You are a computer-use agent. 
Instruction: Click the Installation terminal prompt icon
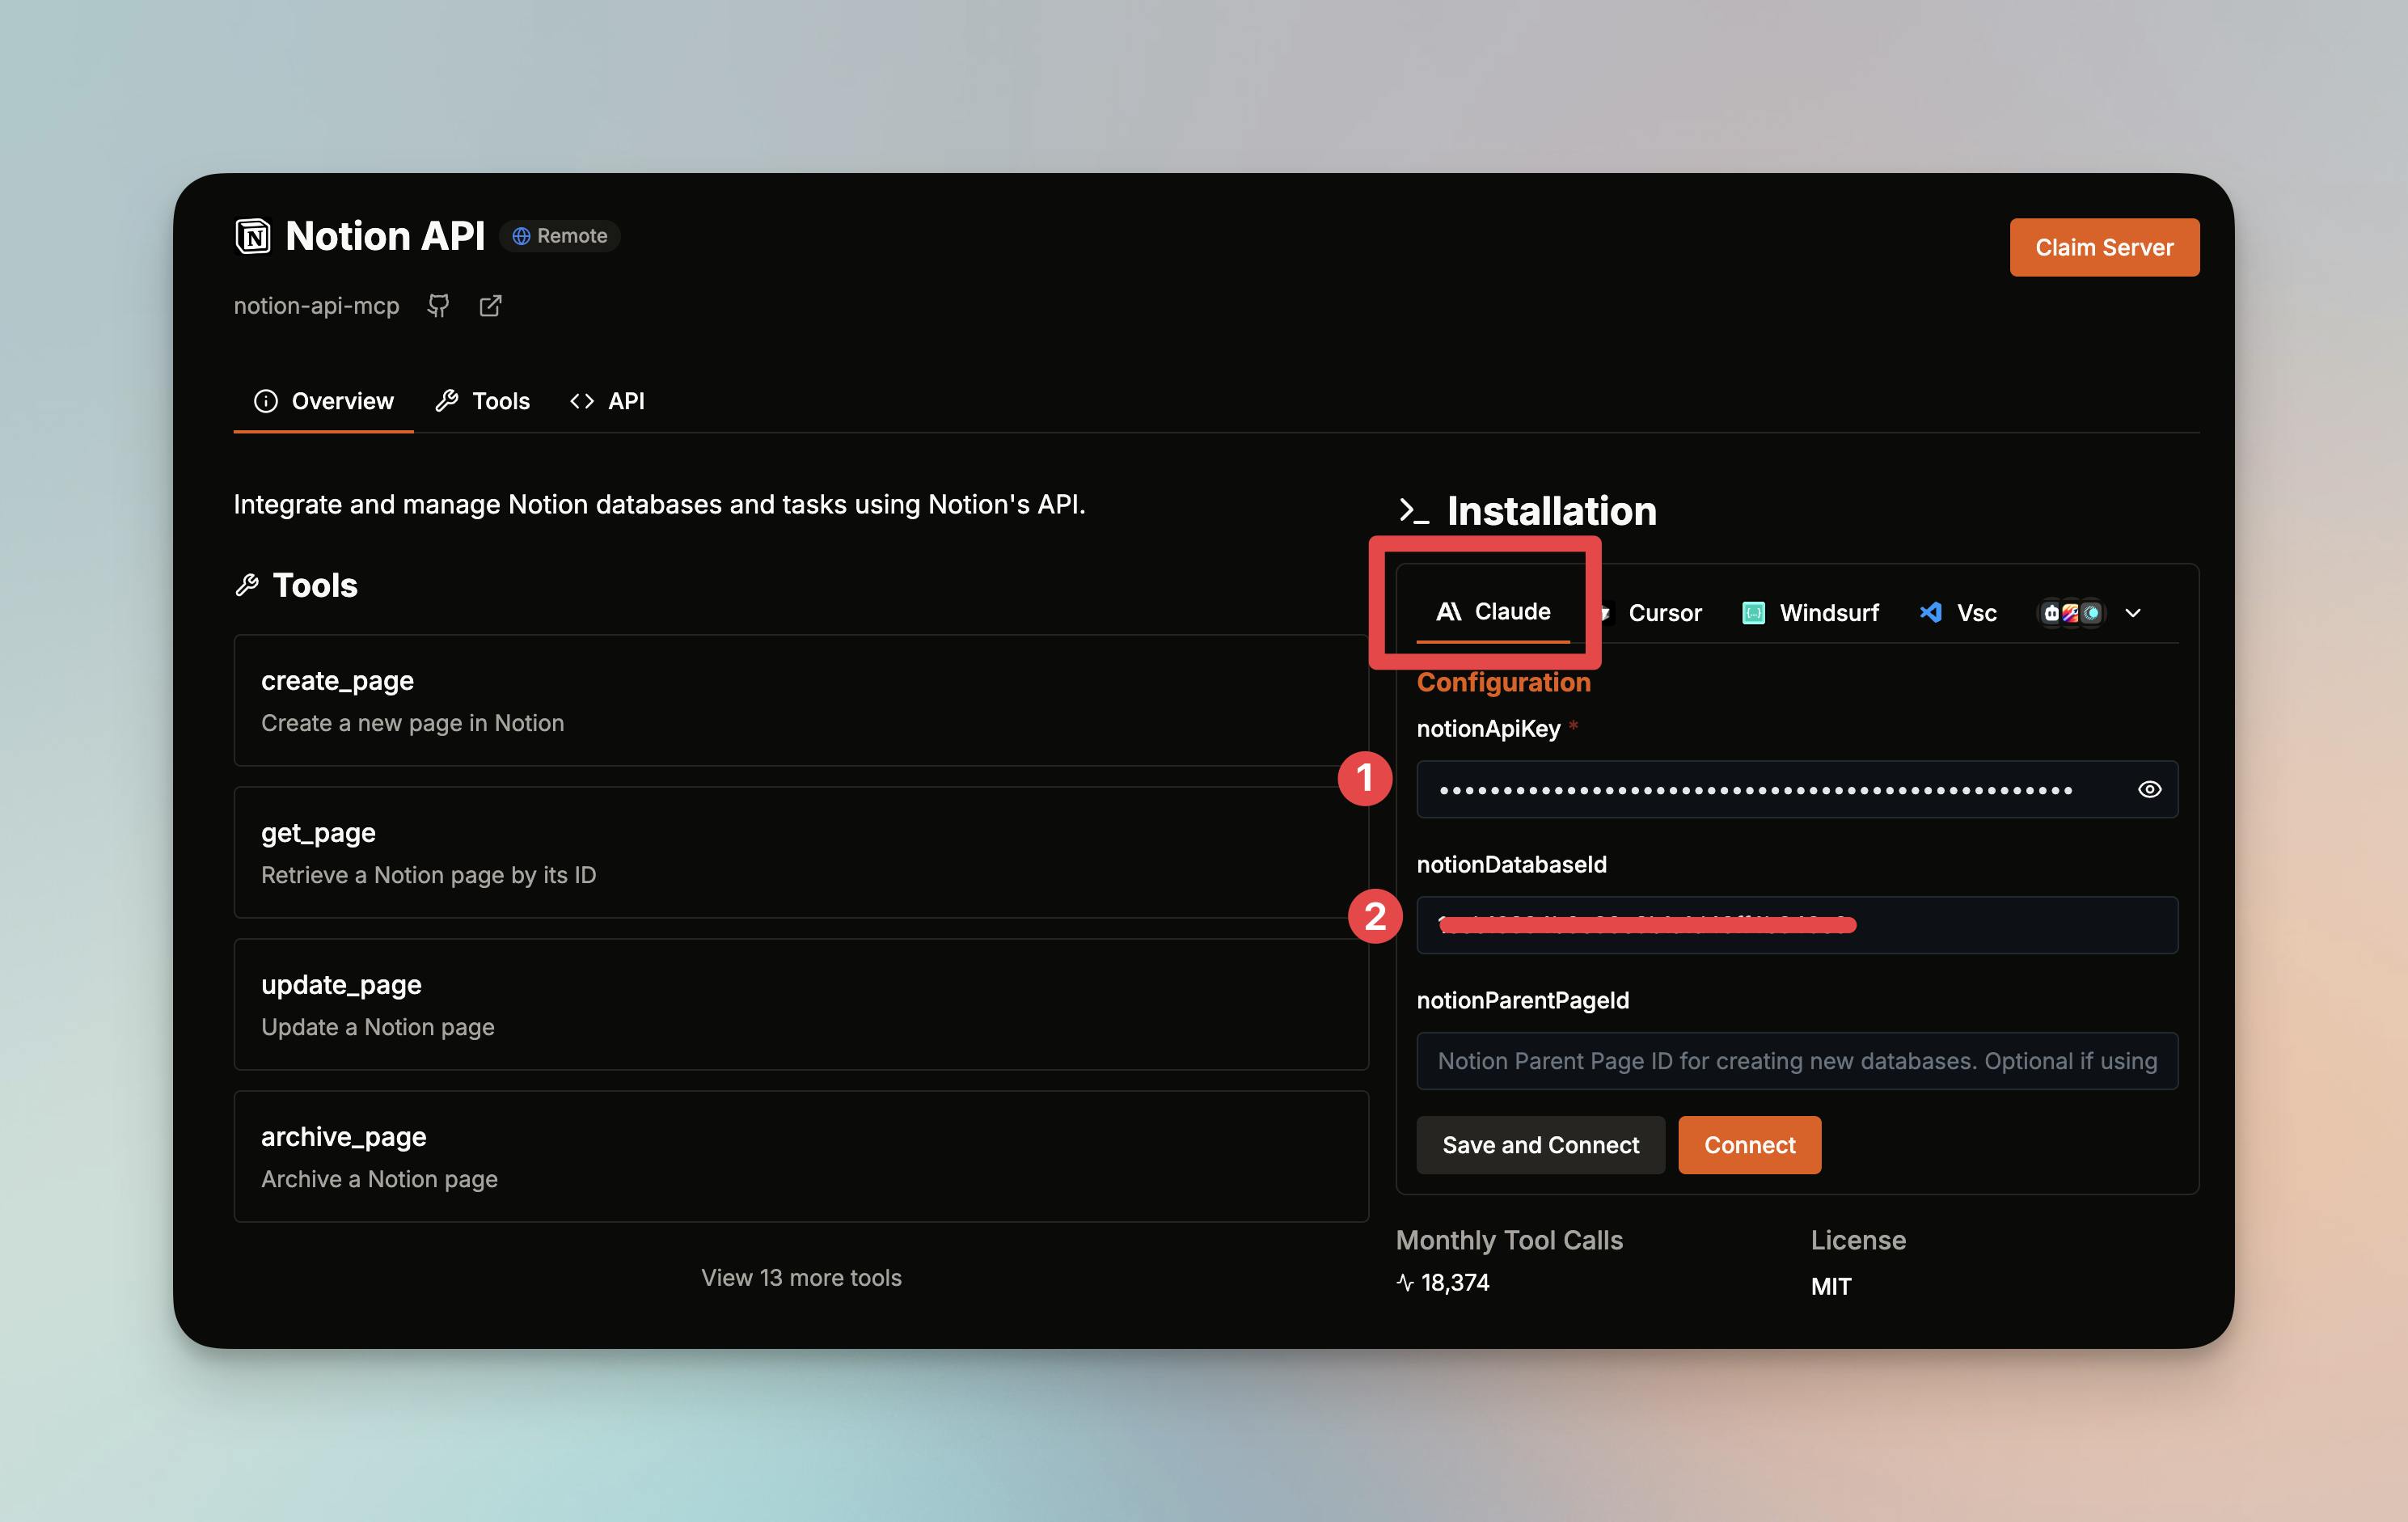(x=1413, y=511)
